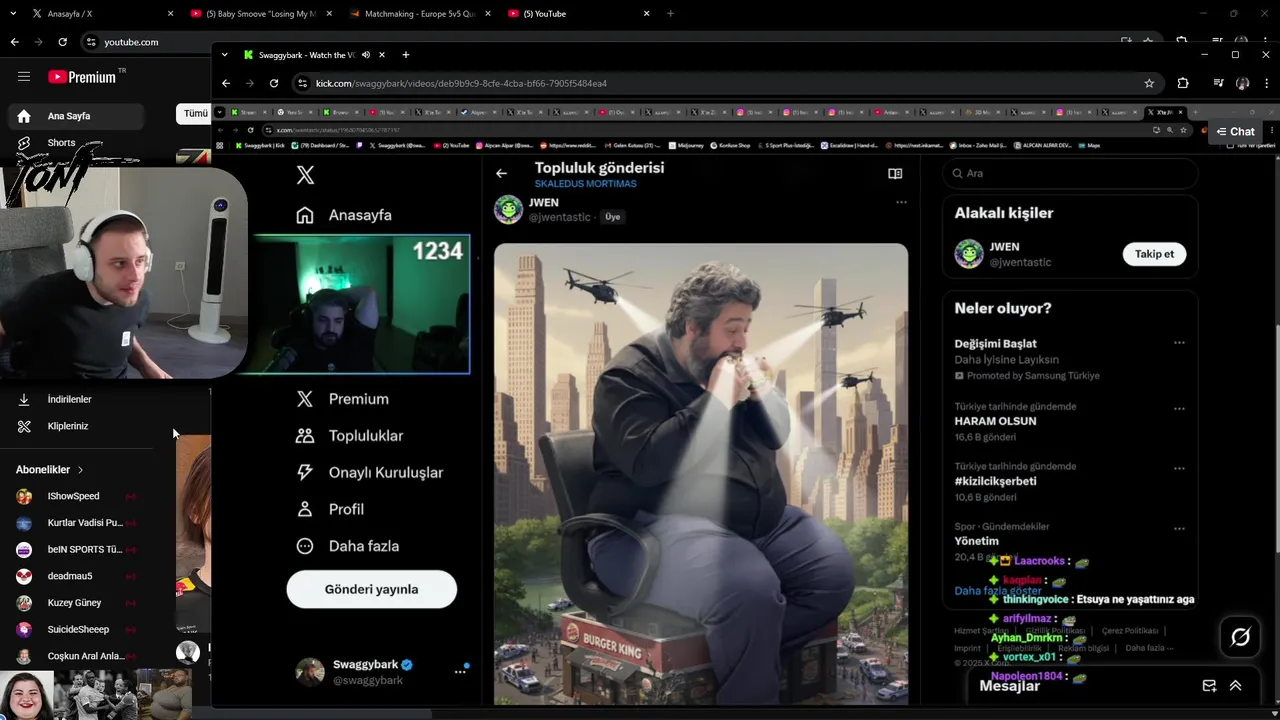Open Onaylı Kuruluşlar in X sidebar
Screen dimensions: 1280x720
pyautogui.click(x=369, y=472)
